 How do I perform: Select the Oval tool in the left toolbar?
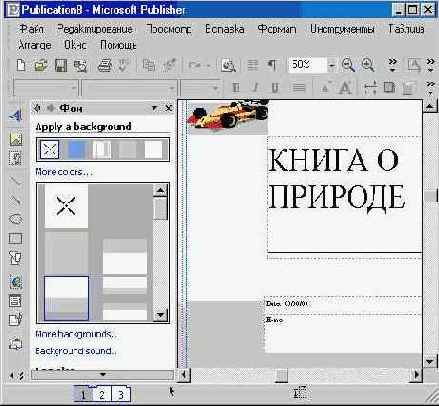(x=15, y=219)
